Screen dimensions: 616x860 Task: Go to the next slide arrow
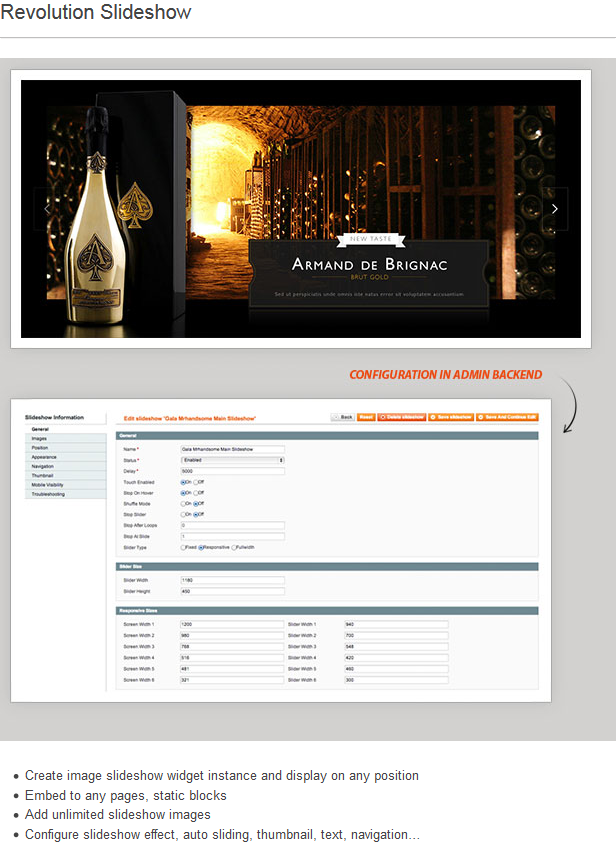point(555,209)
